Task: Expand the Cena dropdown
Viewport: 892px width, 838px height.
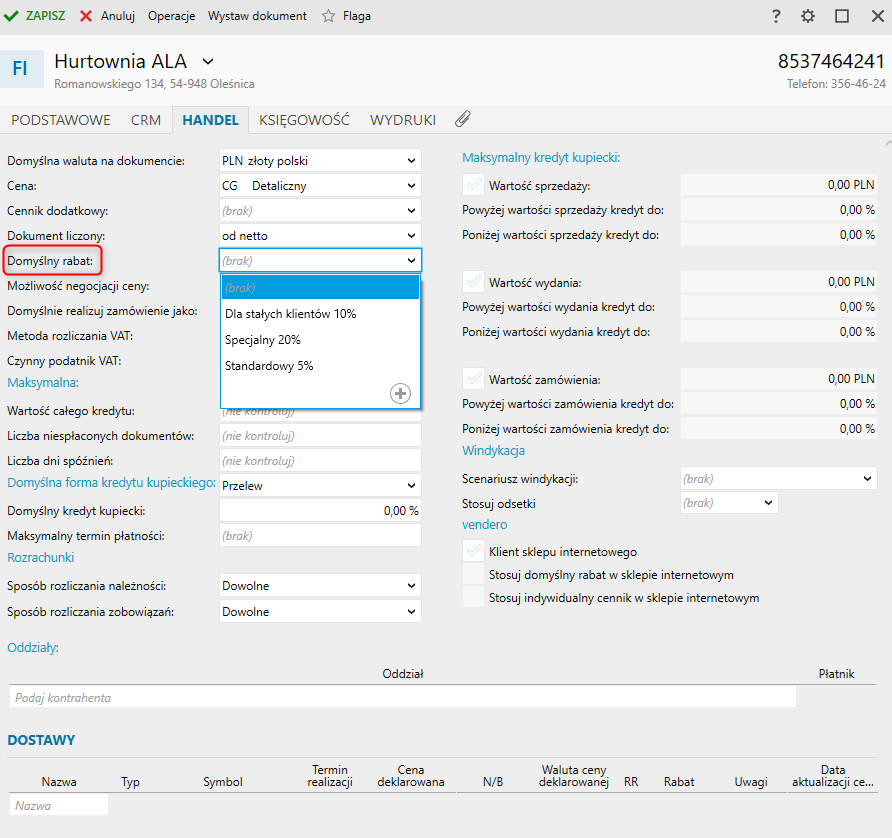Action: tap(411, 186)
